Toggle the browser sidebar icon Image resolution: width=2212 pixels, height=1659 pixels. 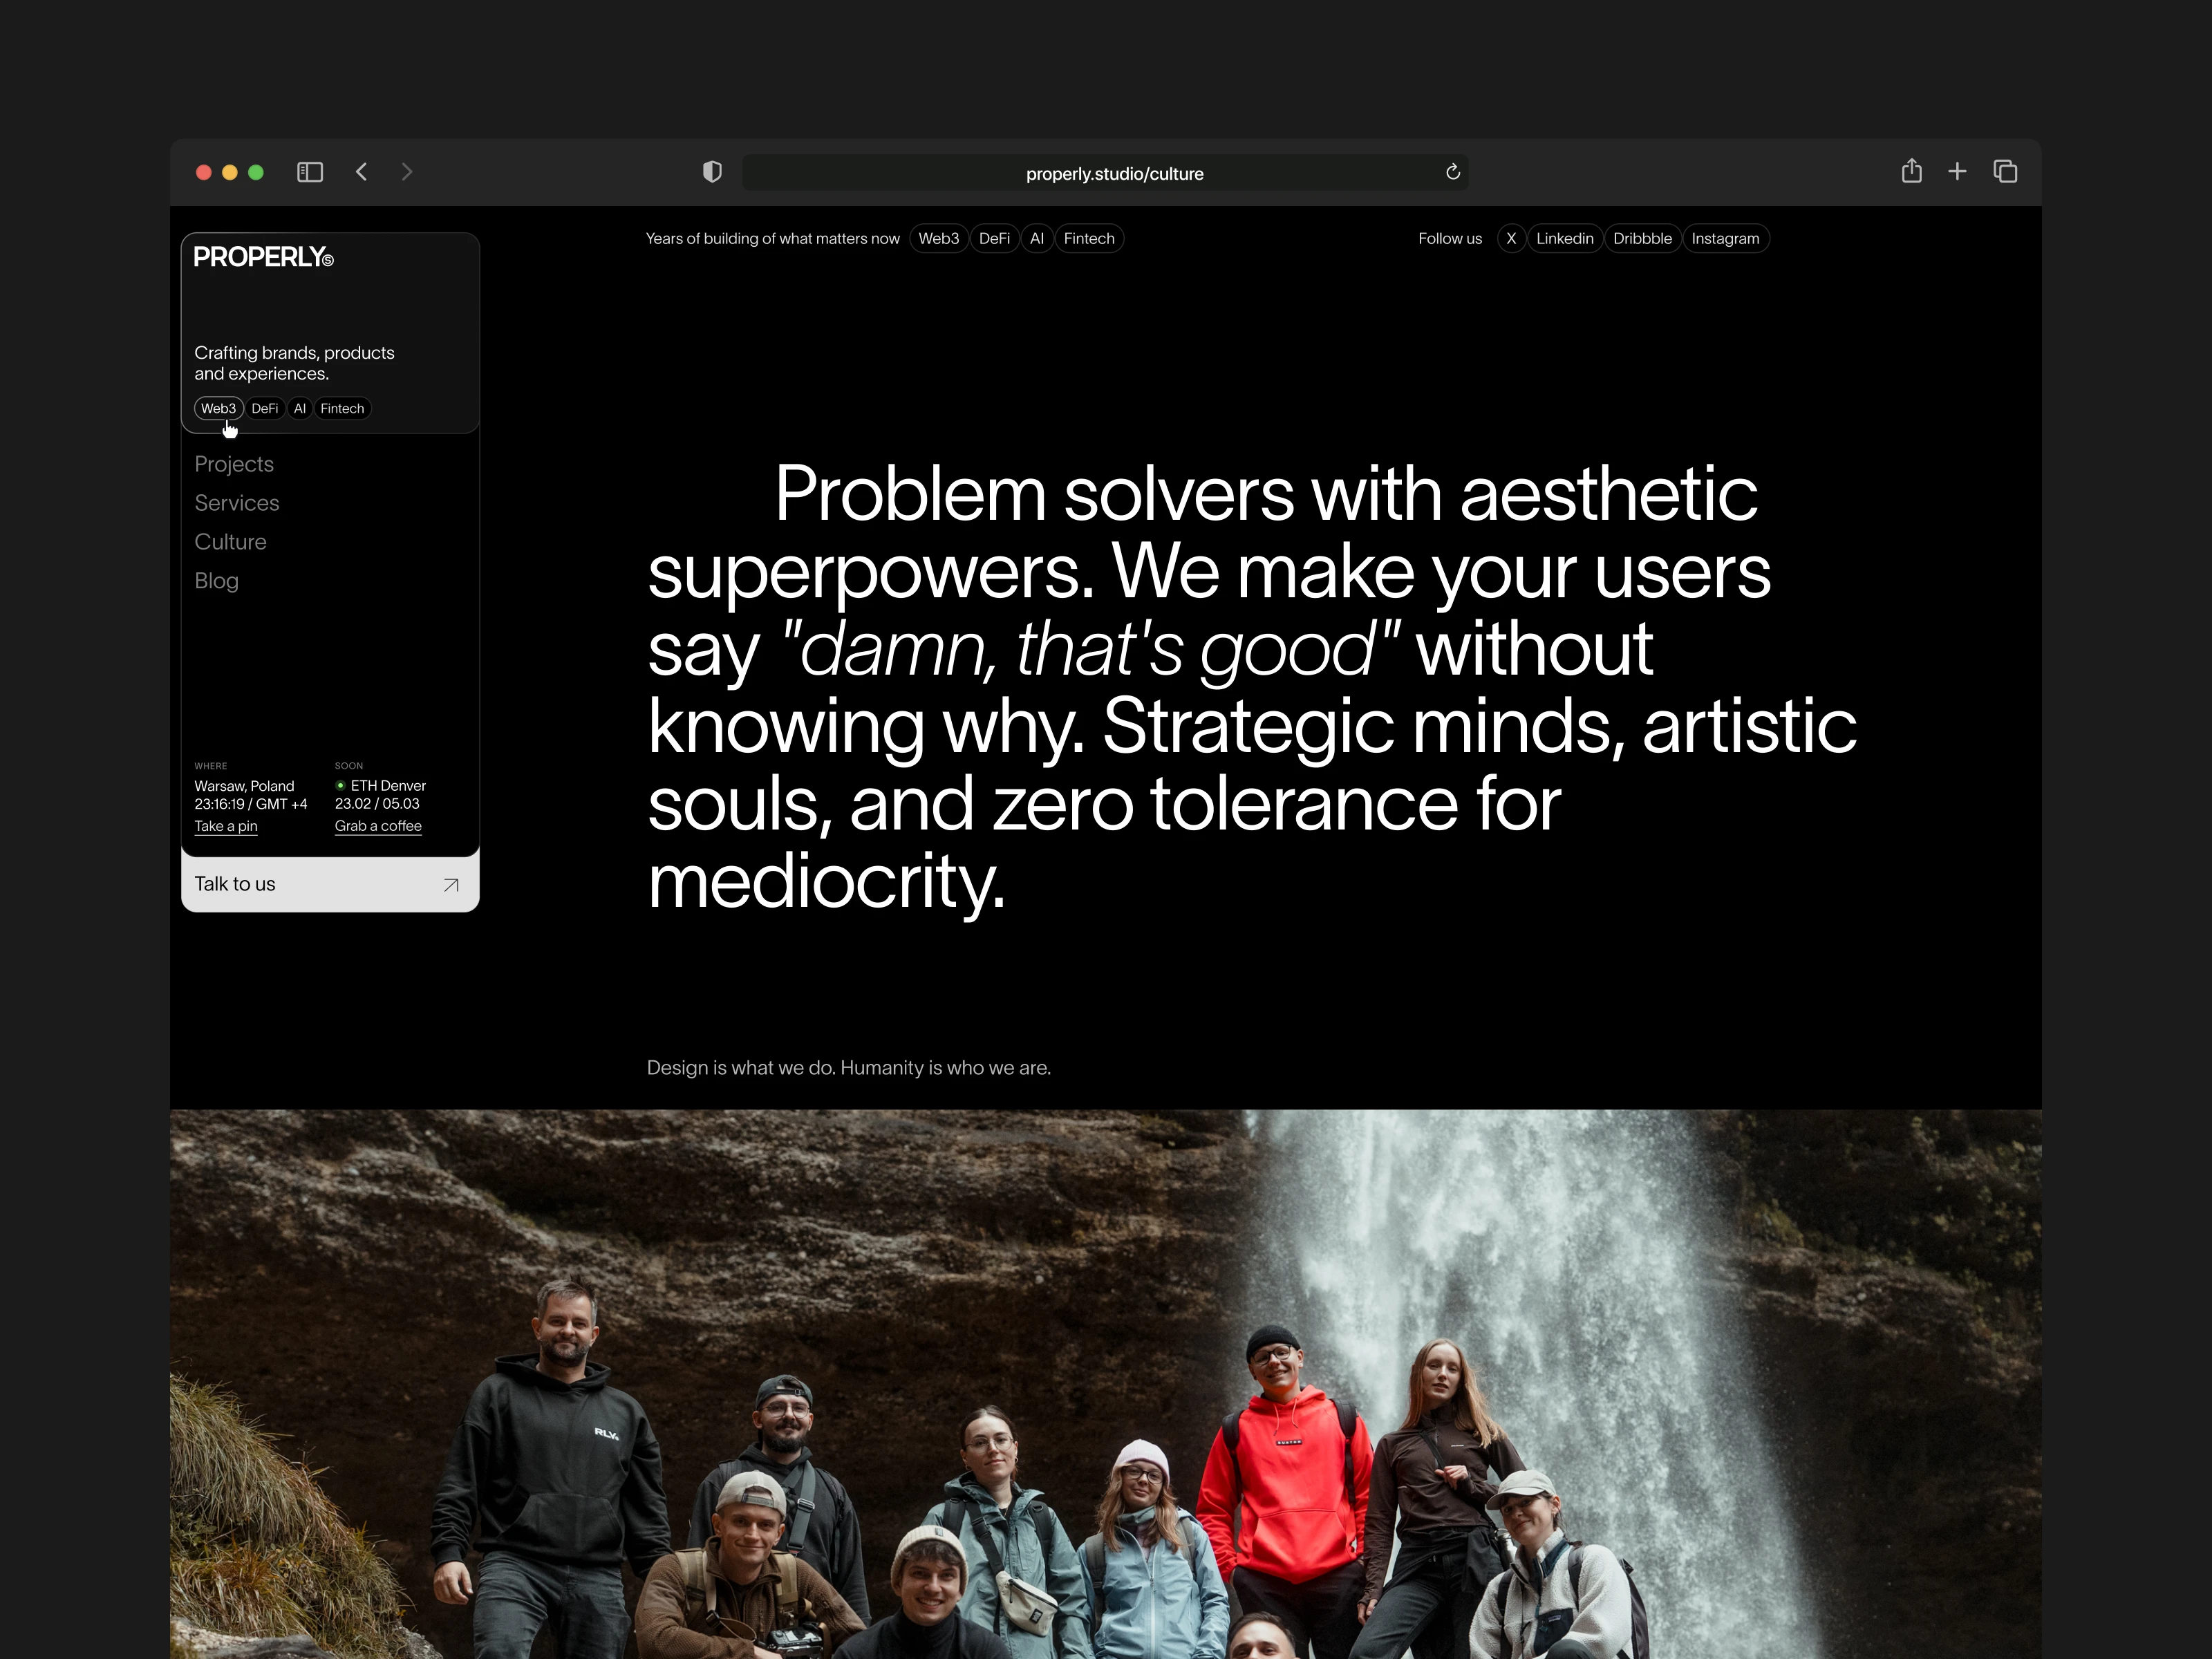click(310, 172)
